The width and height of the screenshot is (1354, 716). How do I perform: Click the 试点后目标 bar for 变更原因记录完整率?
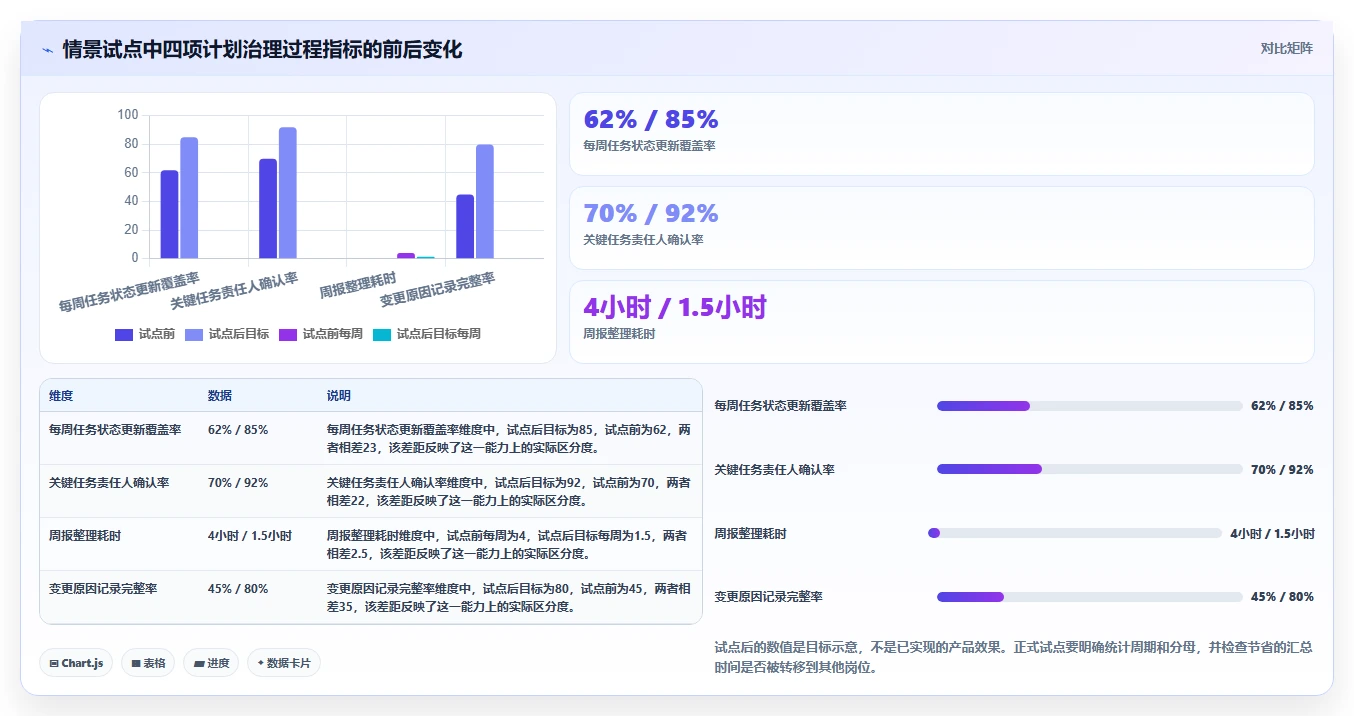[485, 201]
